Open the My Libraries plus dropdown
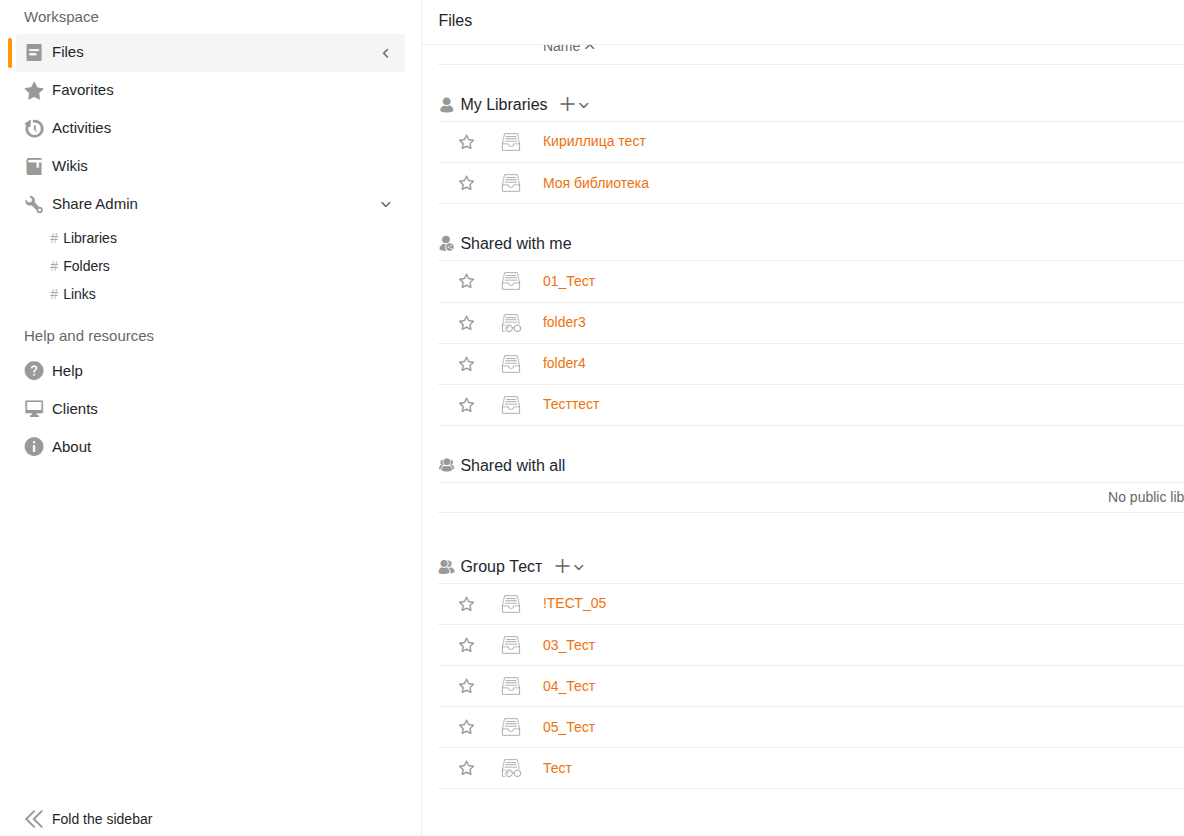This screenshot has height=836, width=1184. pyautogui.click(x=573, y=104)
